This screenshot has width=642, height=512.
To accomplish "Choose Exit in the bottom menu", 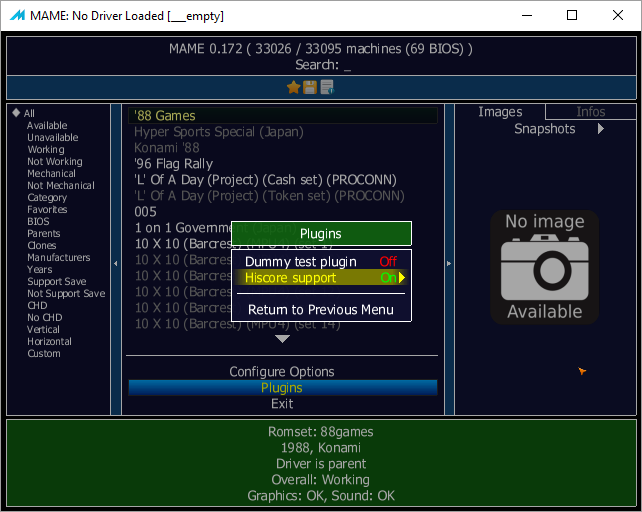I will (x=282, y=404).
